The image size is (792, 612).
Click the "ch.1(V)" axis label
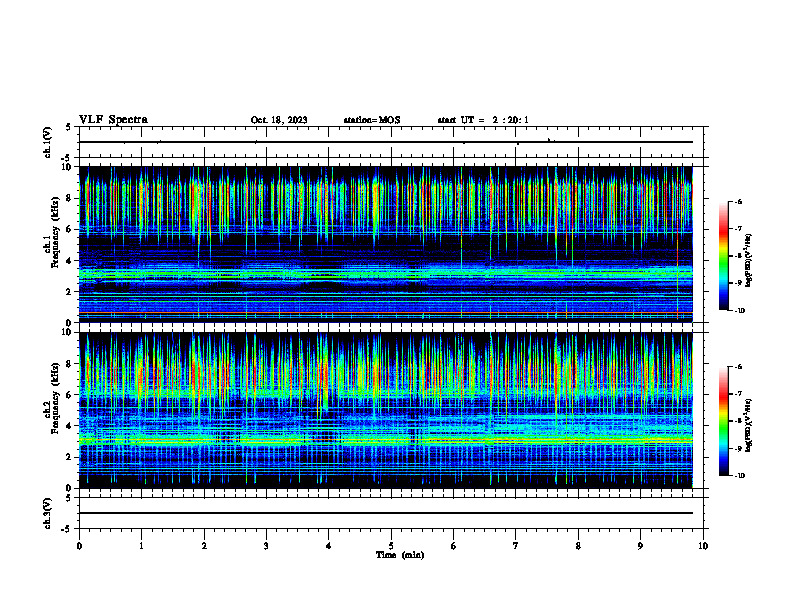[x=48, y=142]
